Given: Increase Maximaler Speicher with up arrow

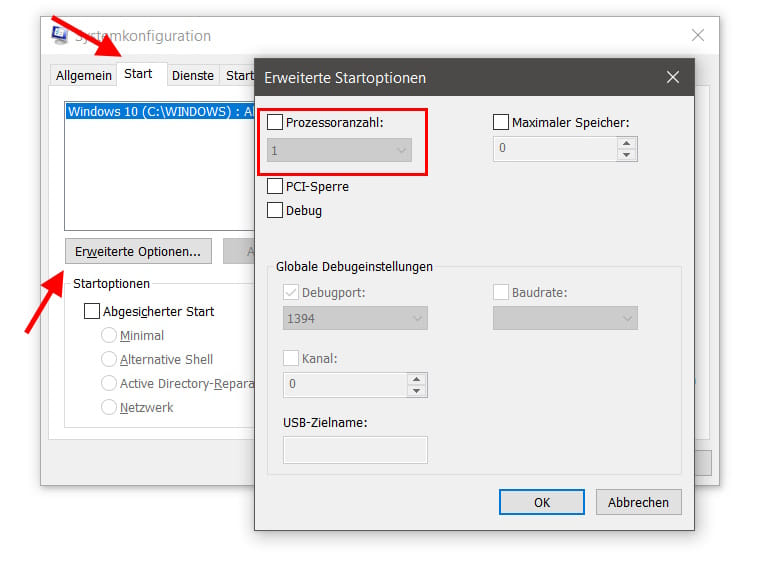Looking at the screenshot, I should 627,143.
